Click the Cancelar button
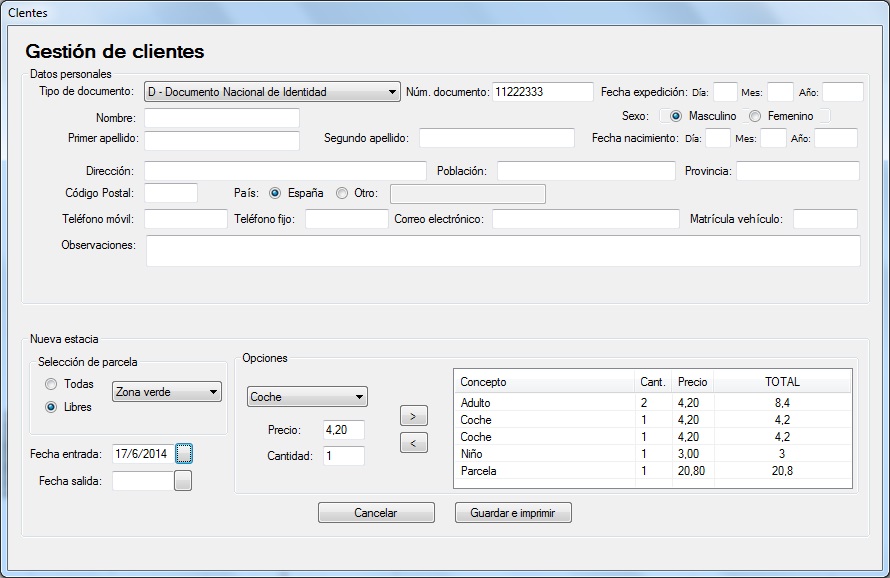The width and height of the screenshot is (890, 578). (x=376, y=513)
